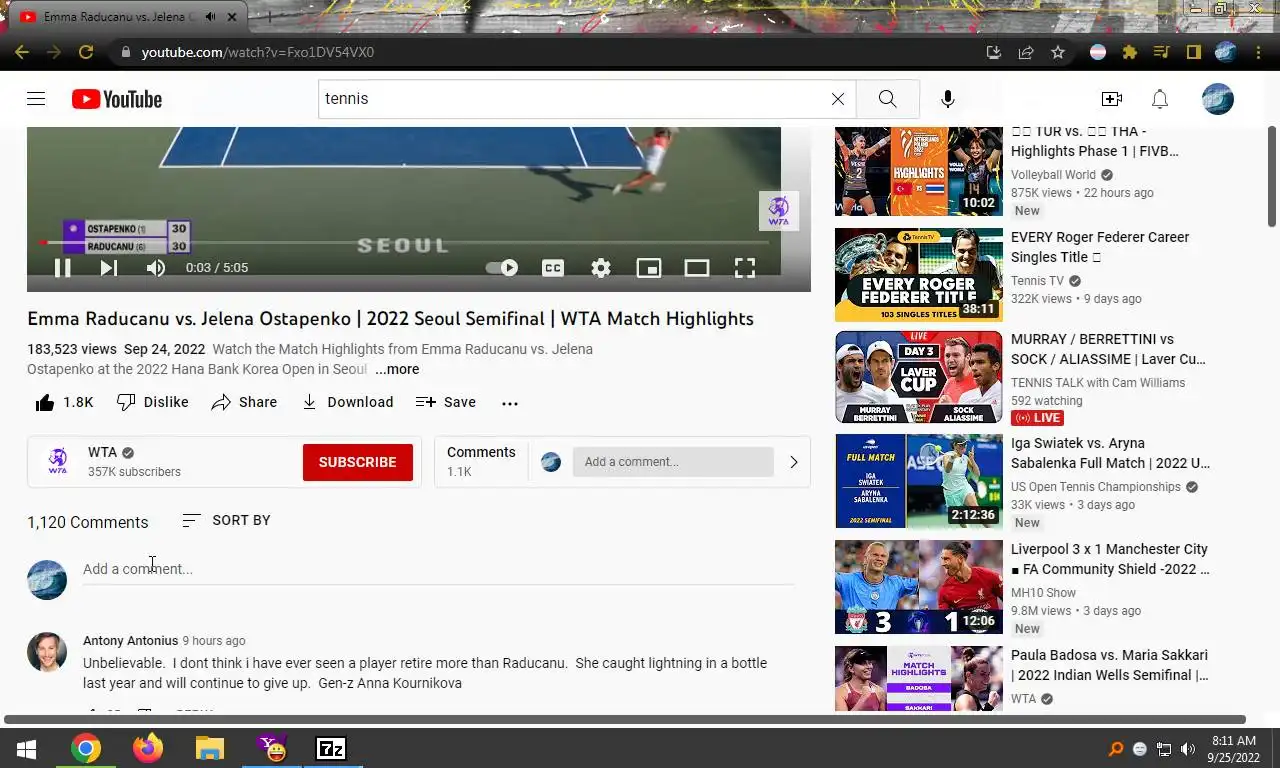Switch to theater mode
1280x768 pixels.
click(697, 268)
